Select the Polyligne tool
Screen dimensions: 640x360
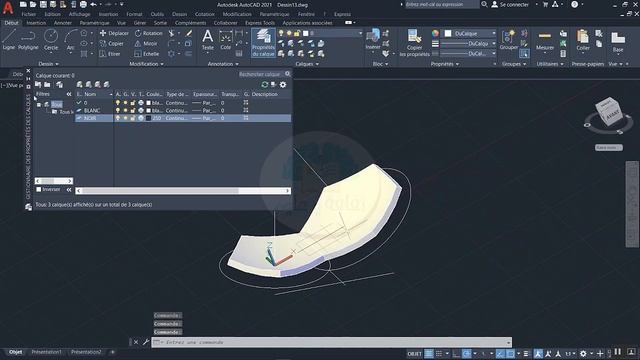pyautogui.click(x=28, y=40)
